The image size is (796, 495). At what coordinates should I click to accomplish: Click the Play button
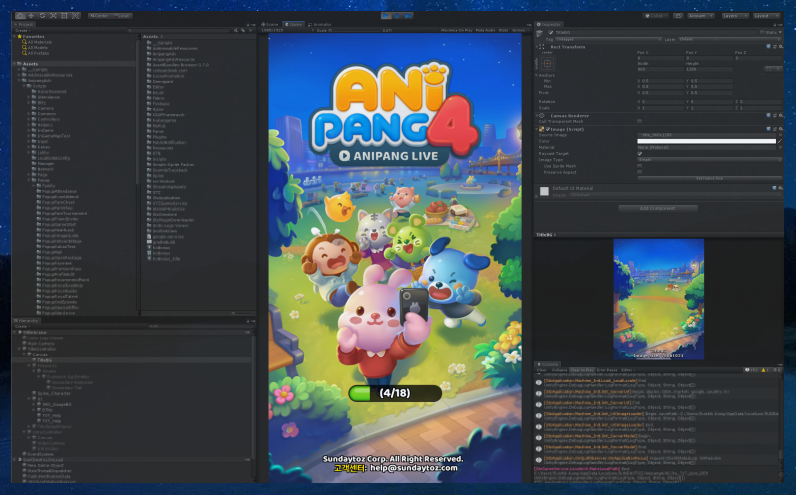386,16
